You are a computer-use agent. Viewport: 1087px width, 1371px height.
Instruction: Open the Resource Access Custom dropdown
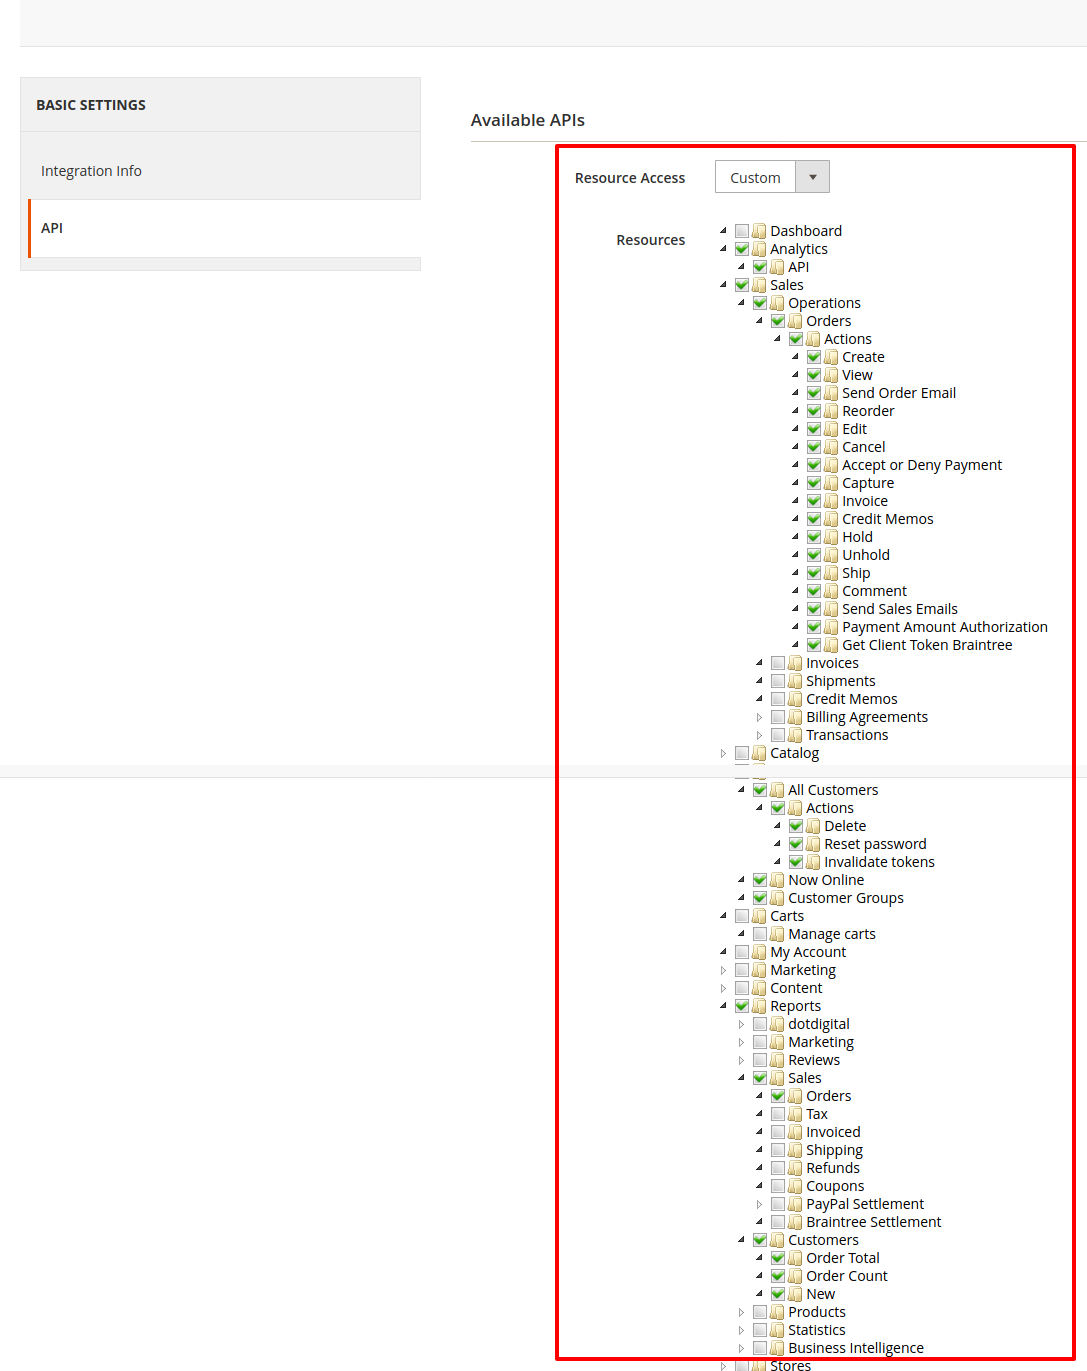pos(772,177)
